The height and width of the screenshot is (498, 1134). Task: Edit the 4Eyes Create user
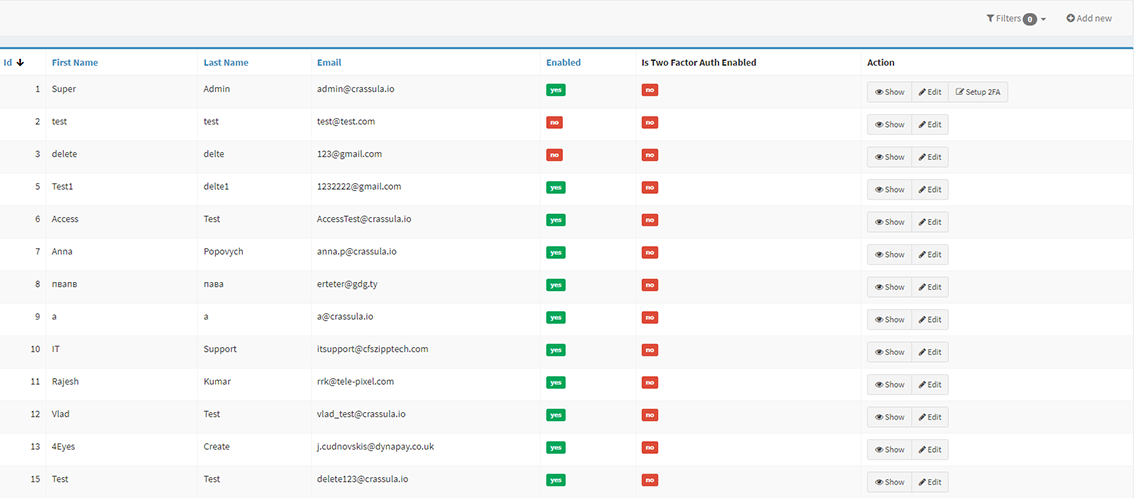[x=930, y=450]
